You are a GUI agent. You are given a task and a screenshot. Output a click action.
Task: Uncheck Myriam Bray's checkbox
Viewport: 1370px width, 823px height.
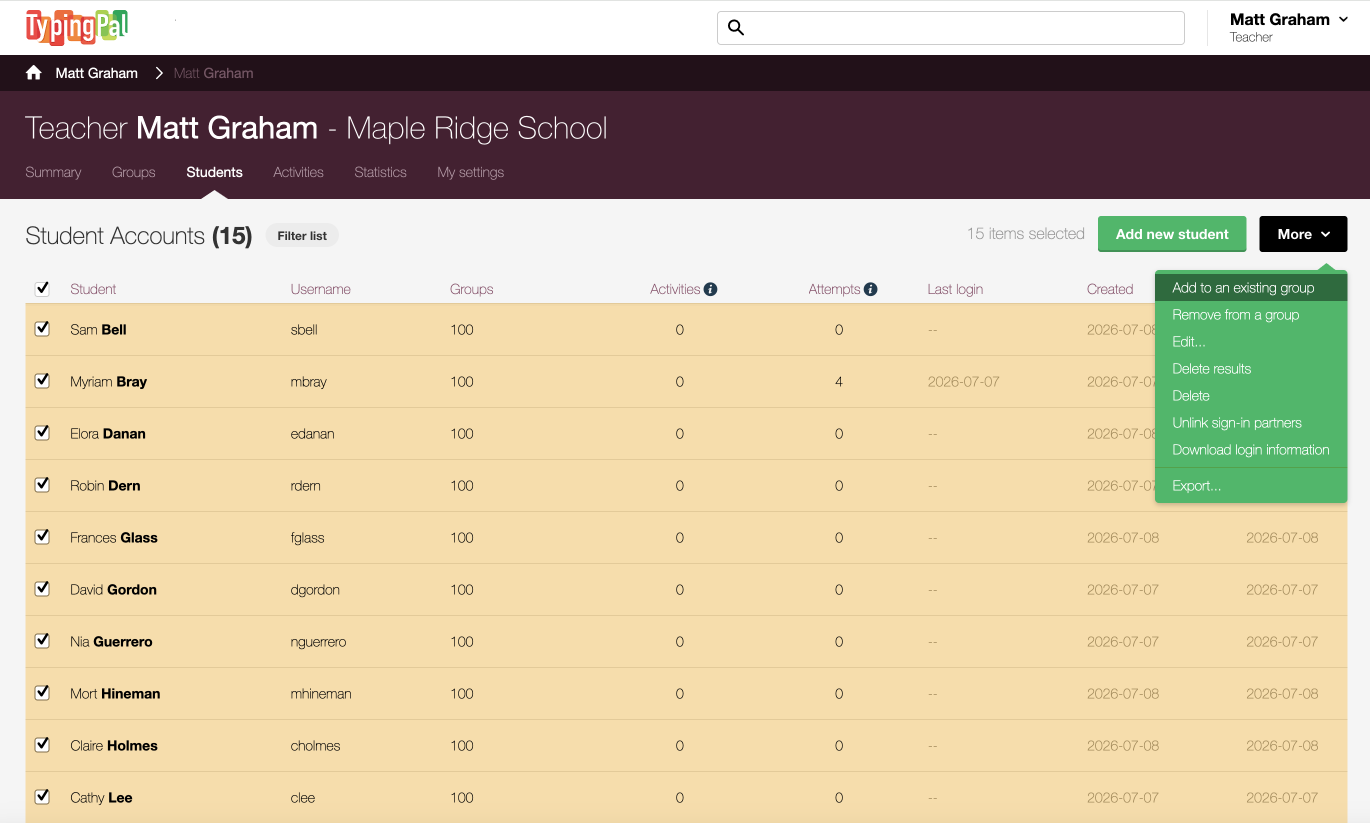click(42, 380)
